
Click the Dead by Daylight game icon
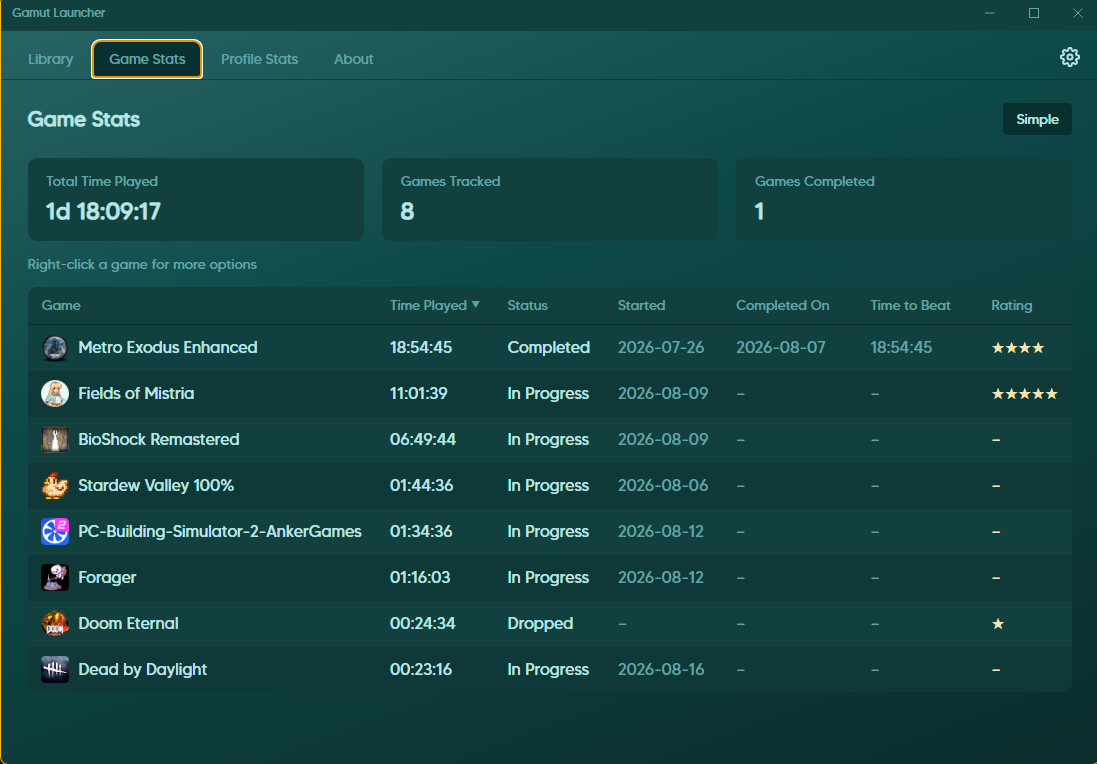point(55,670)
